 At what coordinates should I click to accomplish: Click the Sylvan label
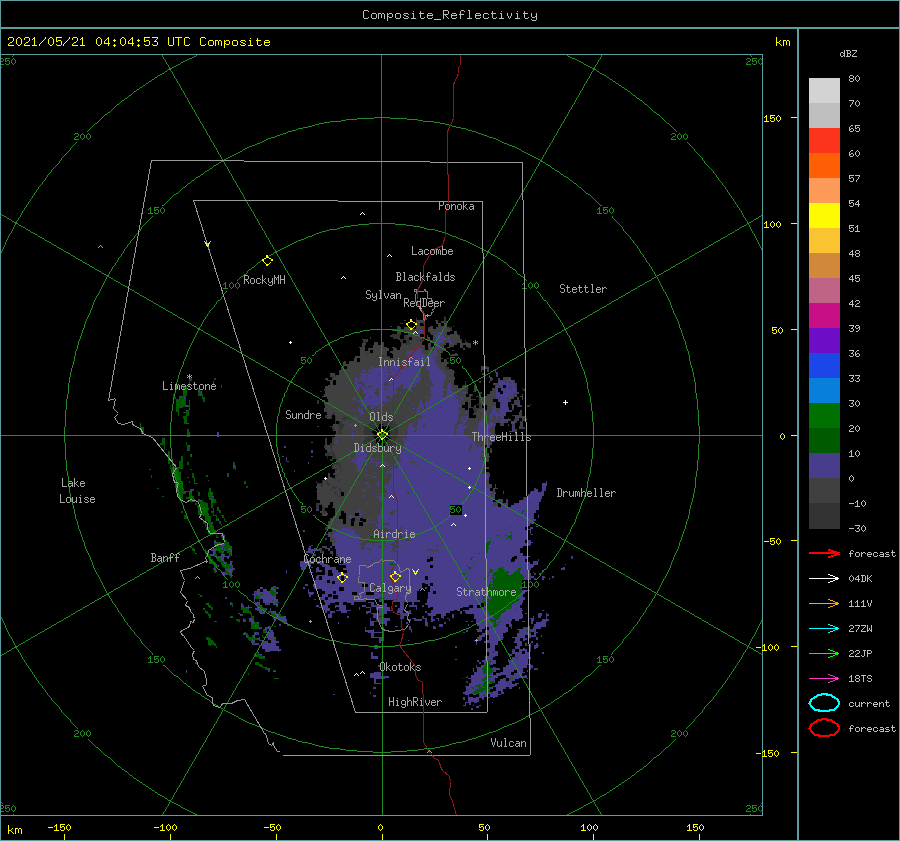[383, 295]
